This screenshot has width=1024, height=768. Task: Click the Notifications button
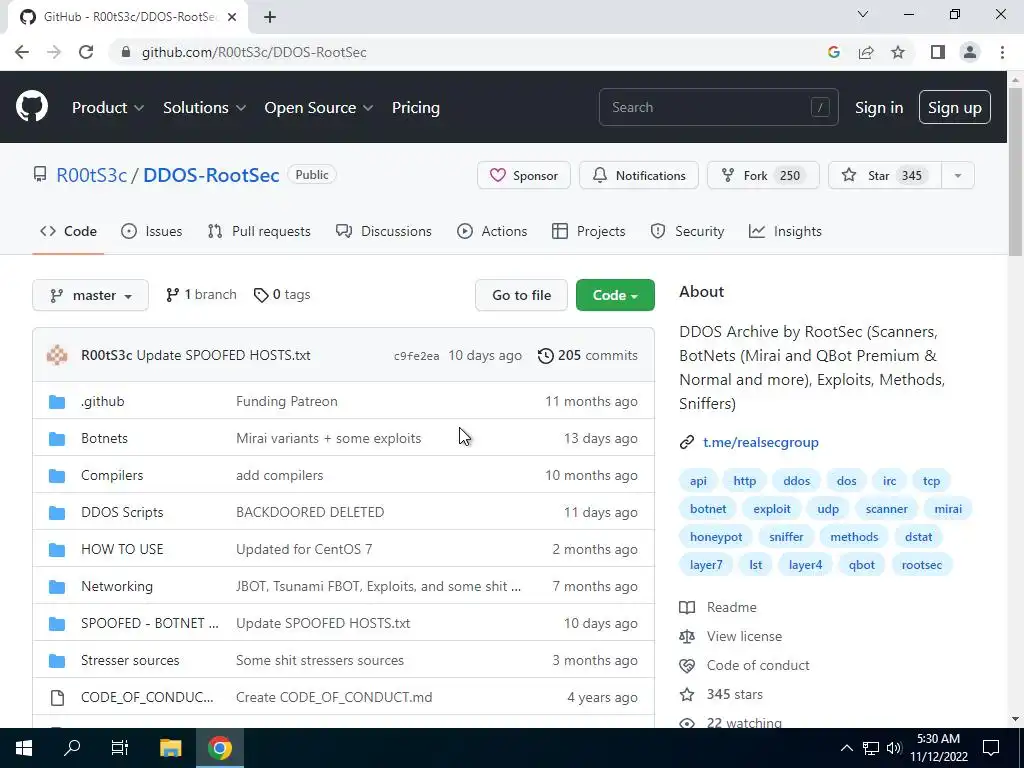639,176
